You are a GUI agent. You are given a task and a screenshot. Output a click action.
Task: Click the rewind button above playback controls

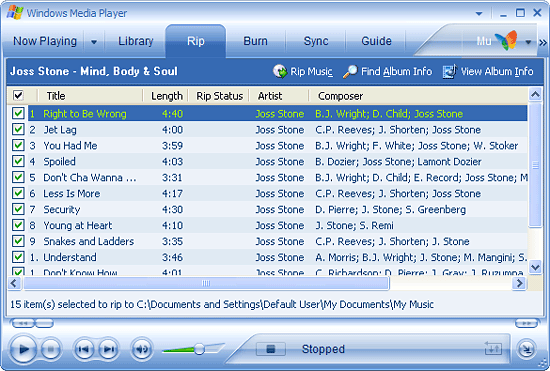pyautogui.click(x=23, y=323)
